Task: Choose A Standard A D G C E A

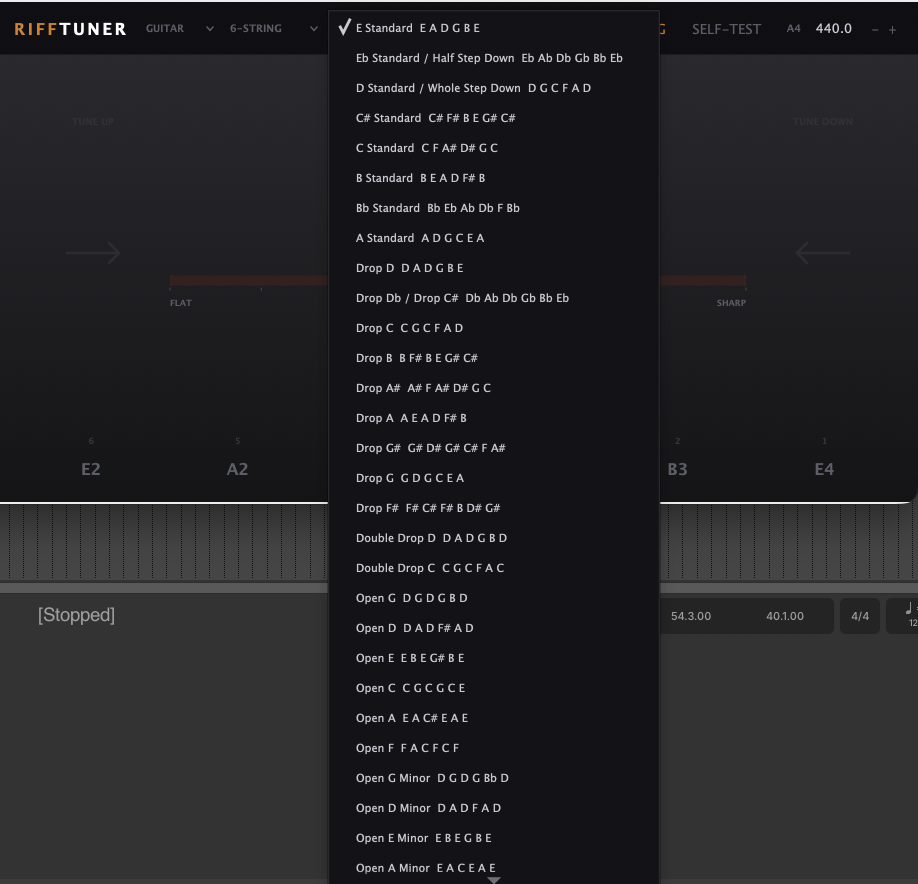Action: point(494,238)
